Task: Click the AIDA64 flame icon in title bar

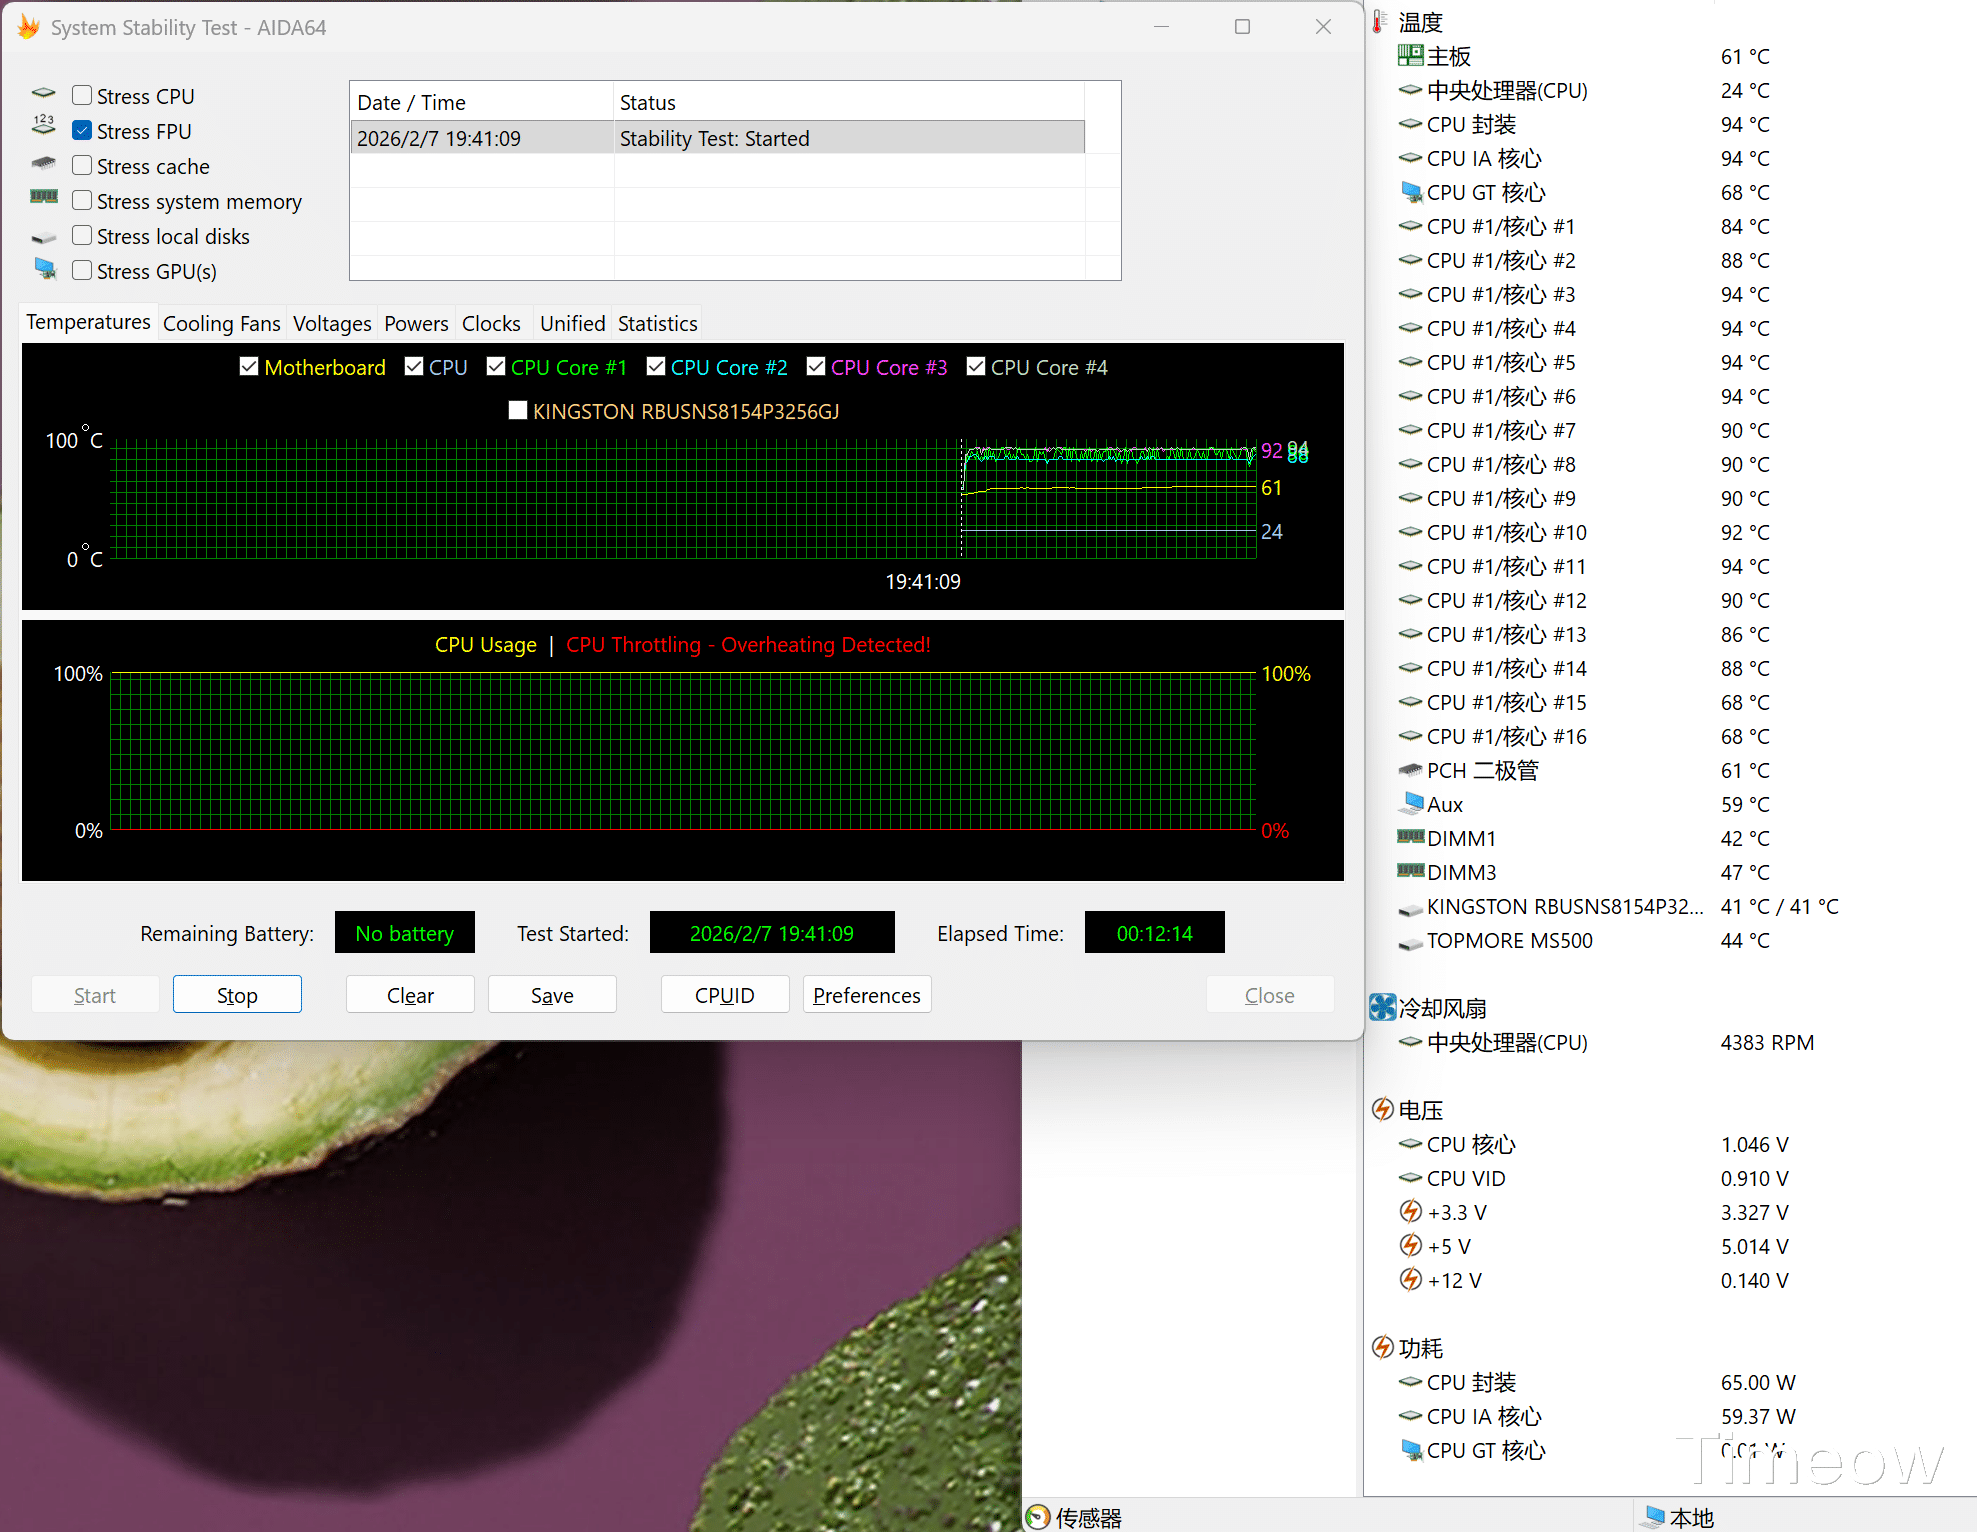Action: click(x=29, y=27)
